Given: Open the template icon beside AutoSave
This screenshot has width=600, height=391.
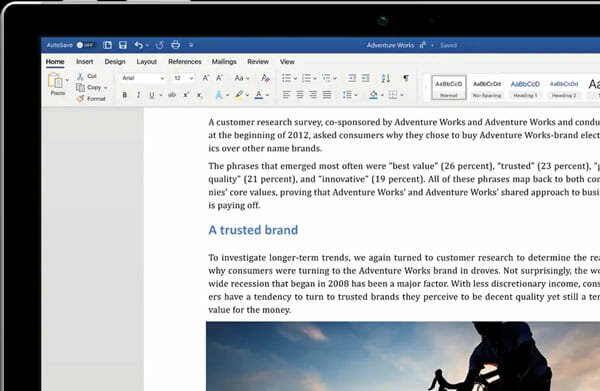Looking at the screenshot, I should 108,45.
